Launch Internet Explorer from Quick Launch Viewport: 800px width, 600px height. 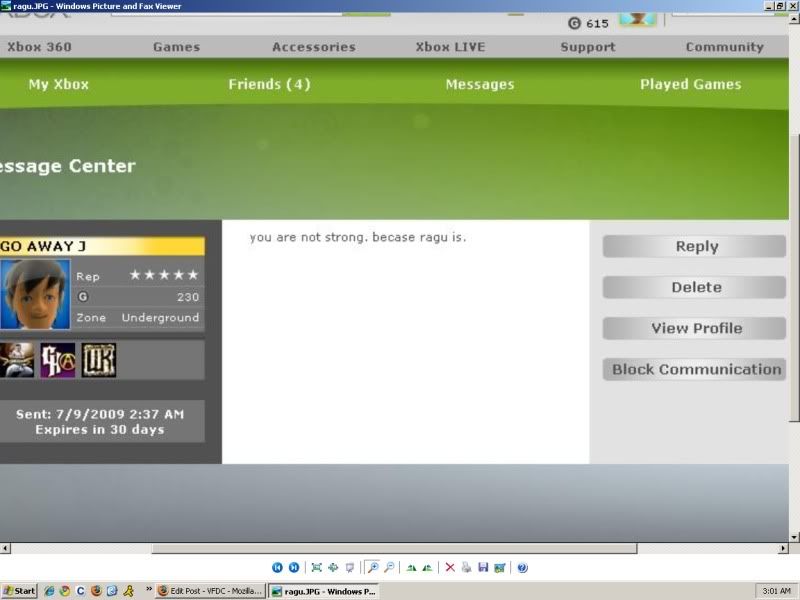pos(49,591)
